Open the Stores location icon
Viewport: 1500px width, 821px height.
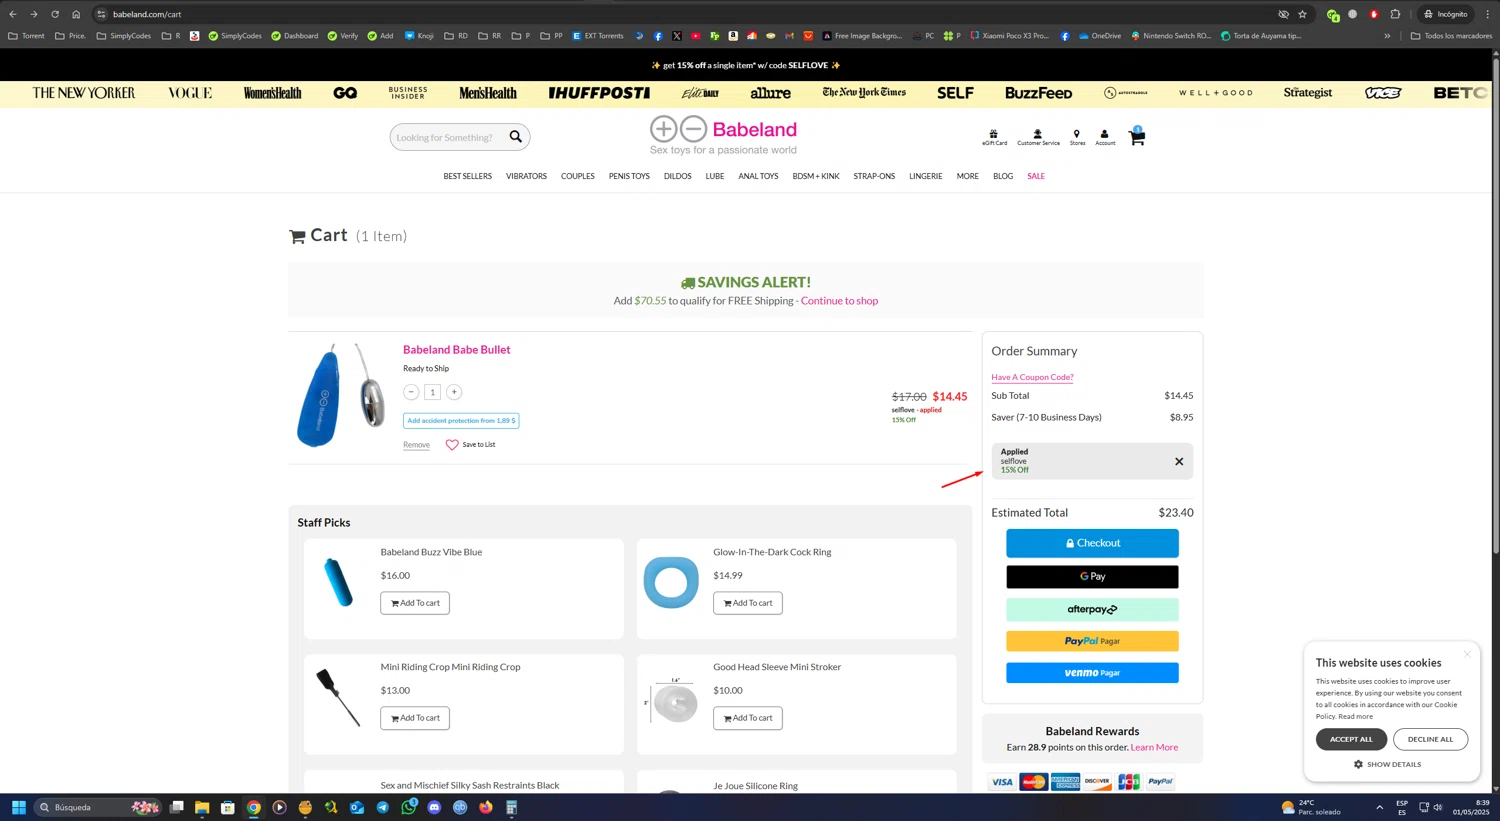[x=1077, y=137]
